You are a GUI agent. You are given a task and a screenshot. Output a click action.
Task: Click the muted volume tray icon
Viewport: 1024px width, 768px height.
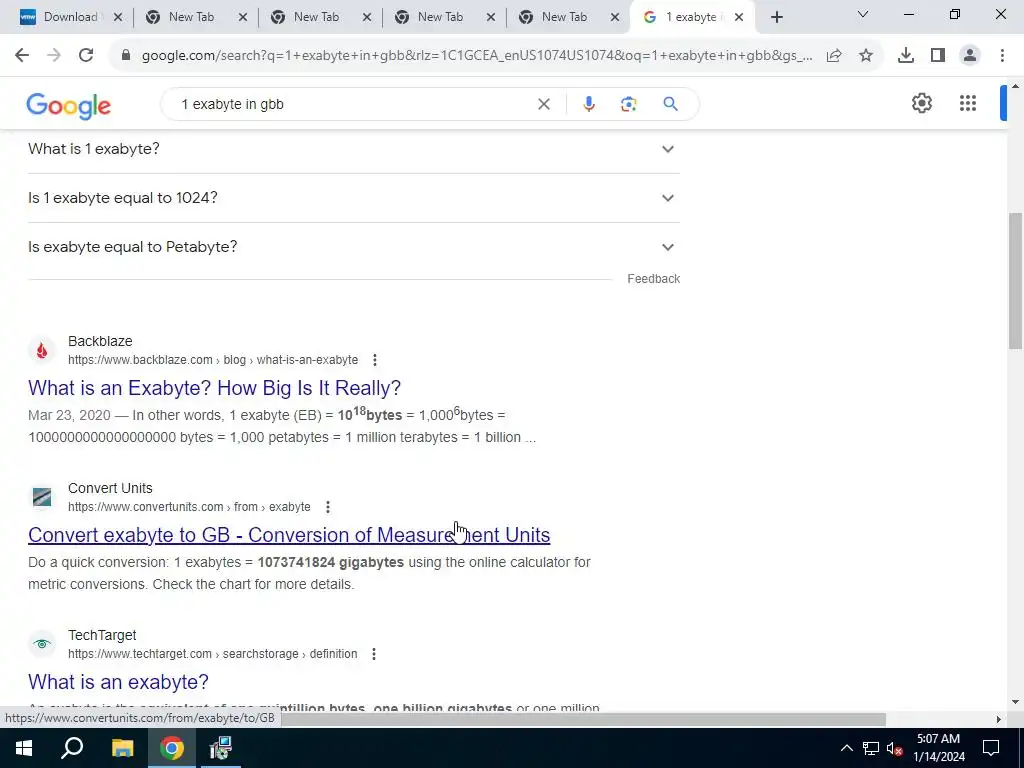point(895,748)
